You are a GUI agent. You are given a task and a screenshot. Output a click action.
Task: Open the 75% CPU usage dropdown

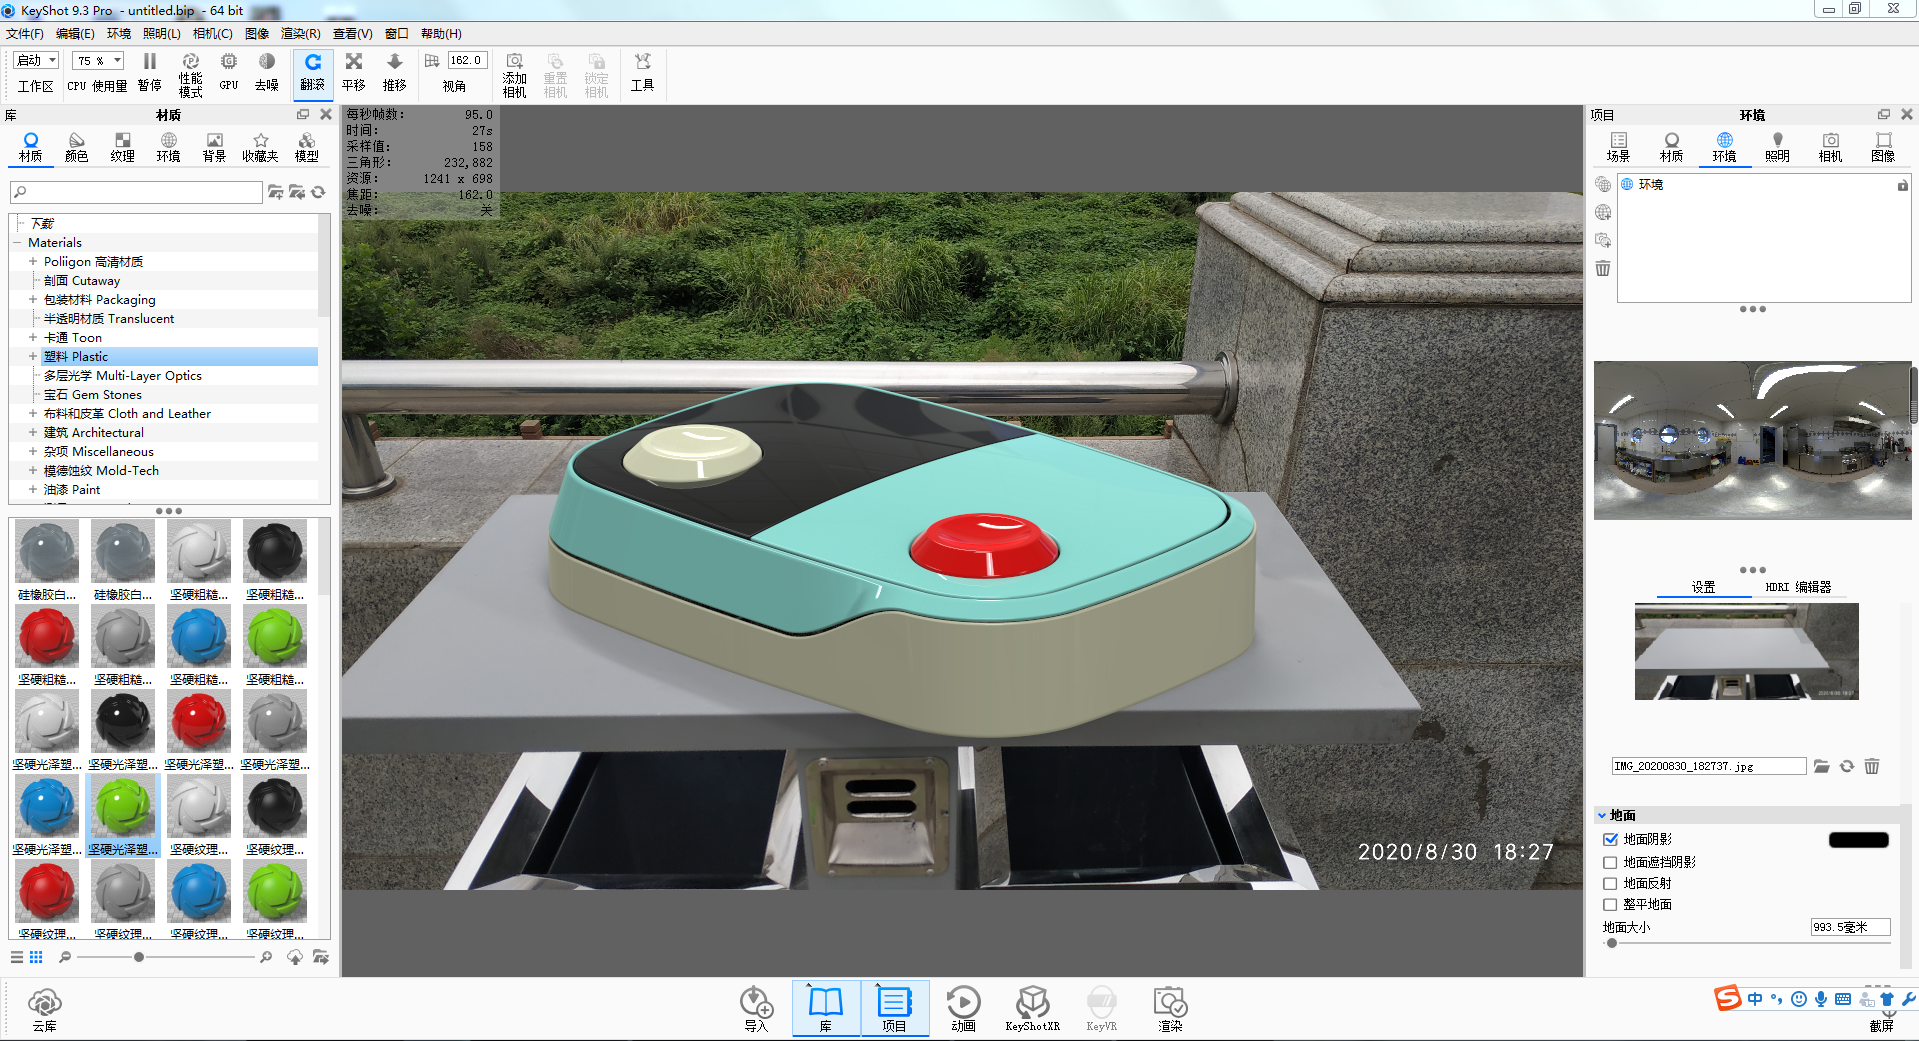point(98,61)
